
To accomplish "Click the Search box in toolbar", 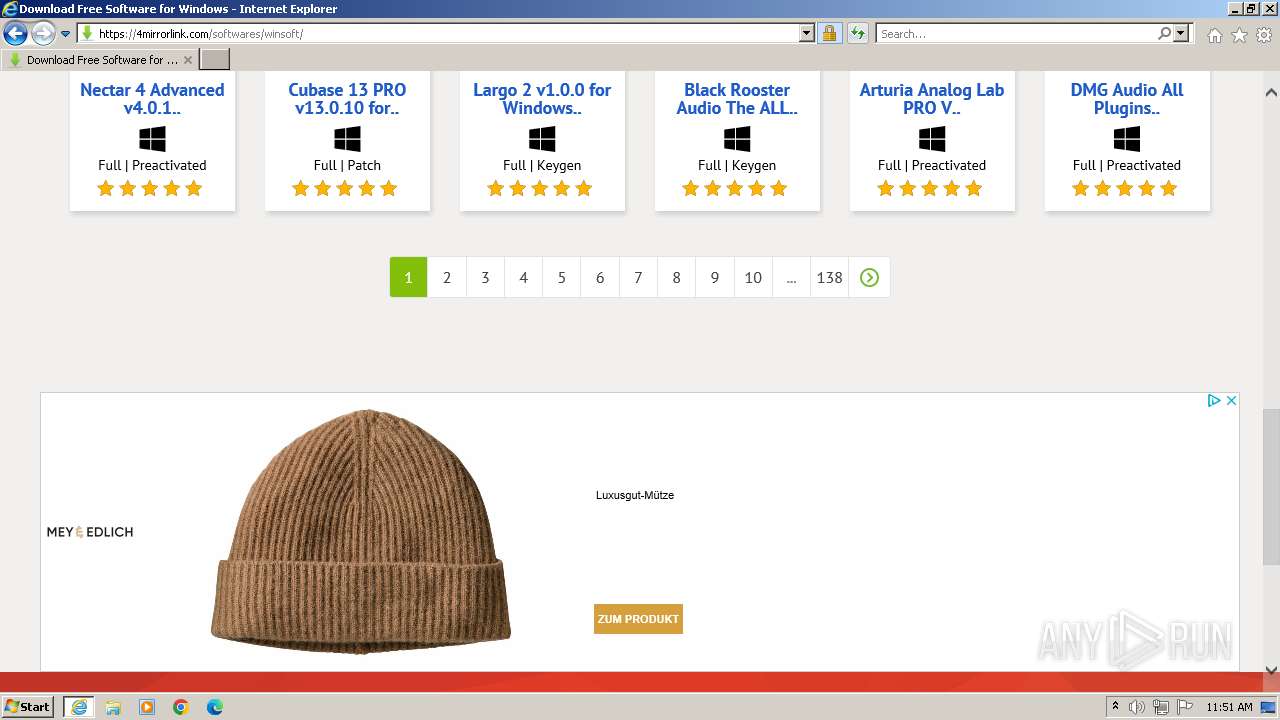I will (1016, 34).
